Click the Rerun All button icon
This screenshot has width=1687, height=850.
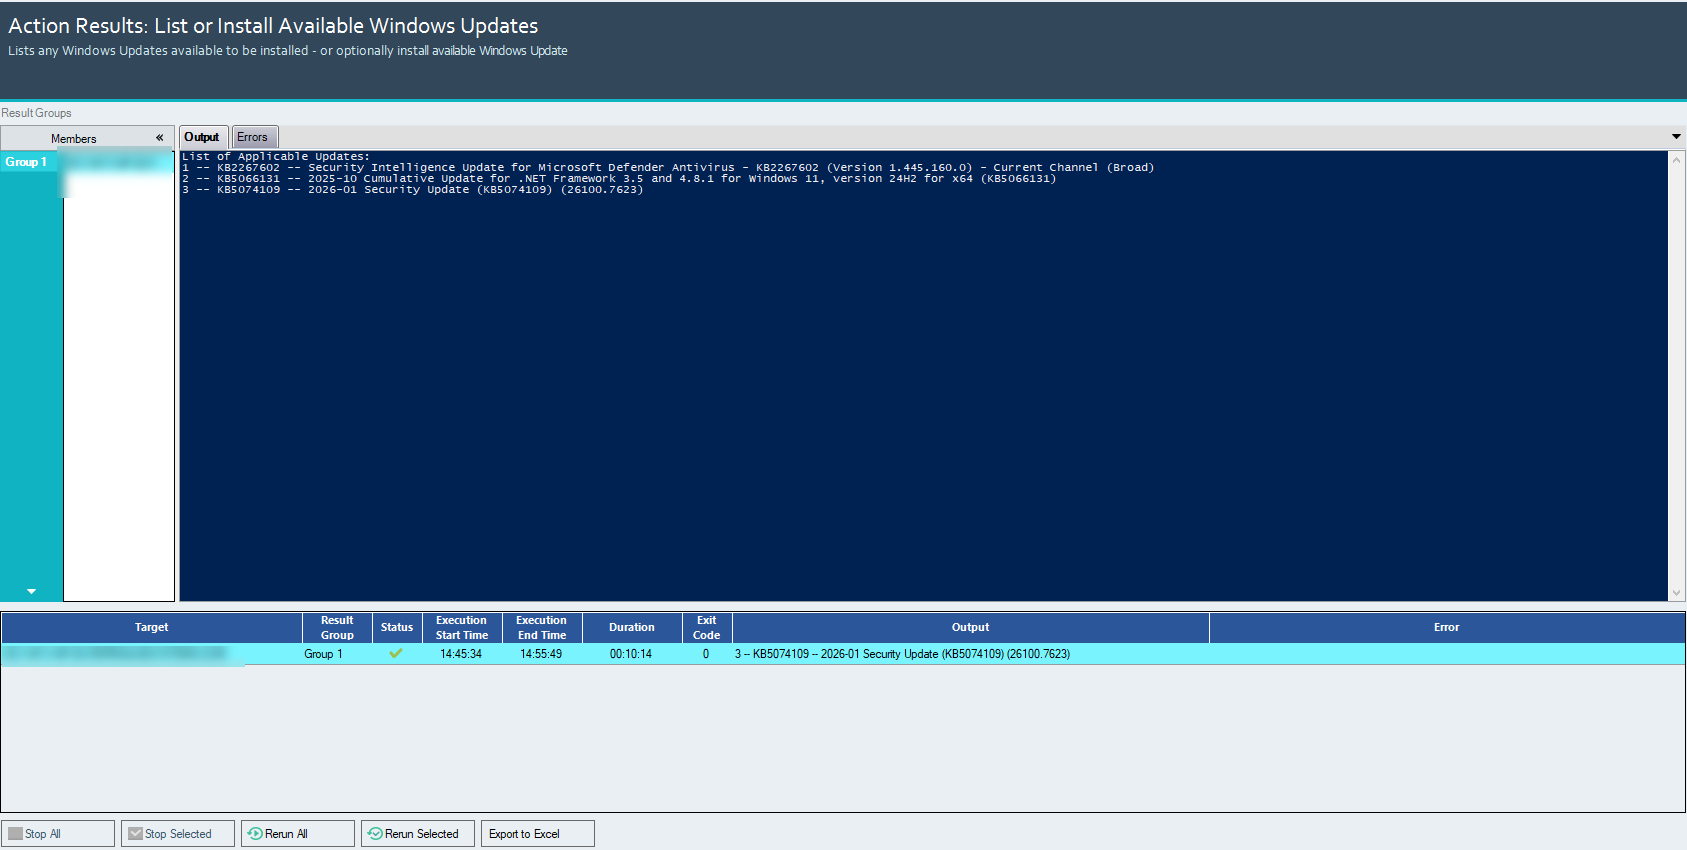click(x=255, y=834)
